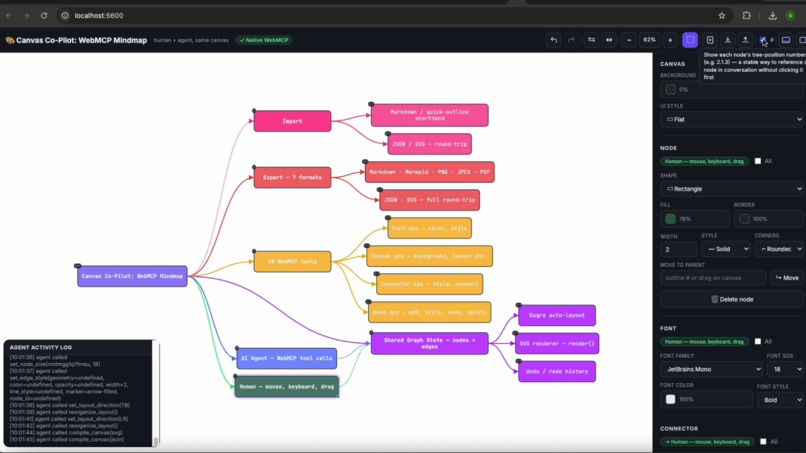Click the Move button
Viewport: 806px width, 453px height.
pyautogui.click(x=787, y=278)
